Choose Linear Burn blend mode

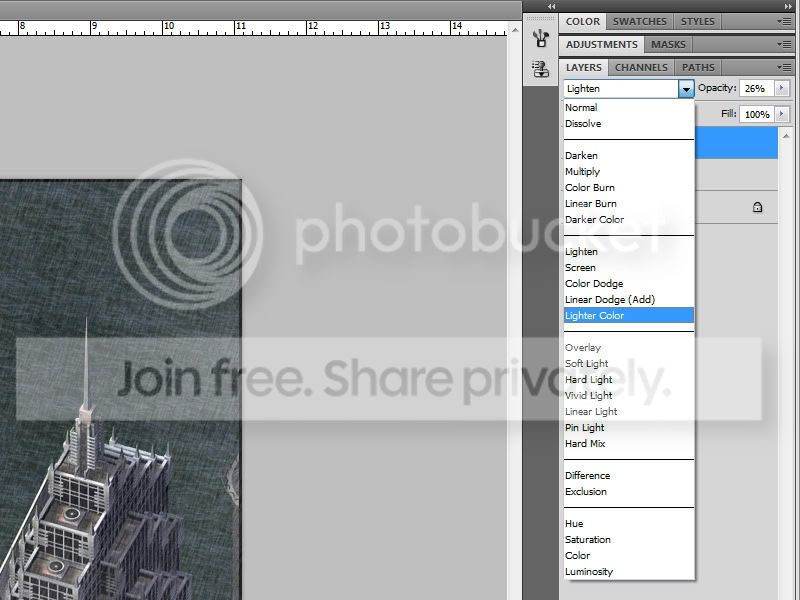click(x=629, y=204)
